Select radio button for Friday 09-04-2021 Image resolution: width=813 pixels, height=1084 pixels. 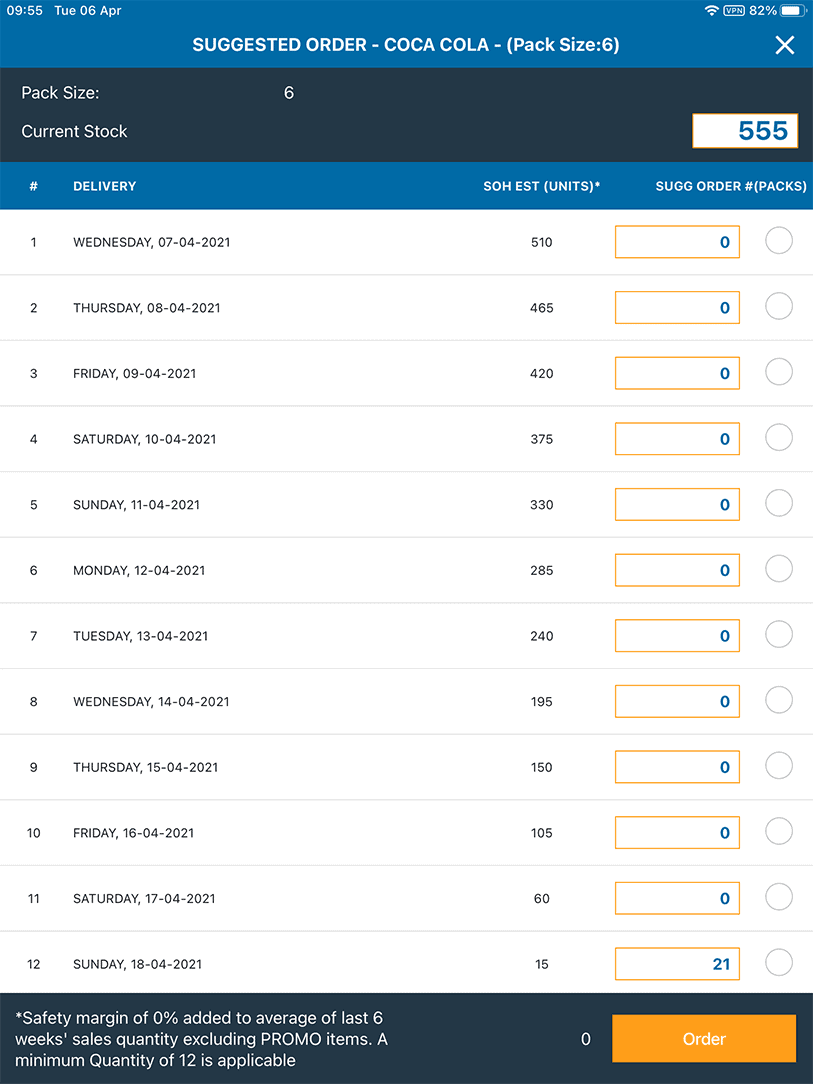(778, 372)
